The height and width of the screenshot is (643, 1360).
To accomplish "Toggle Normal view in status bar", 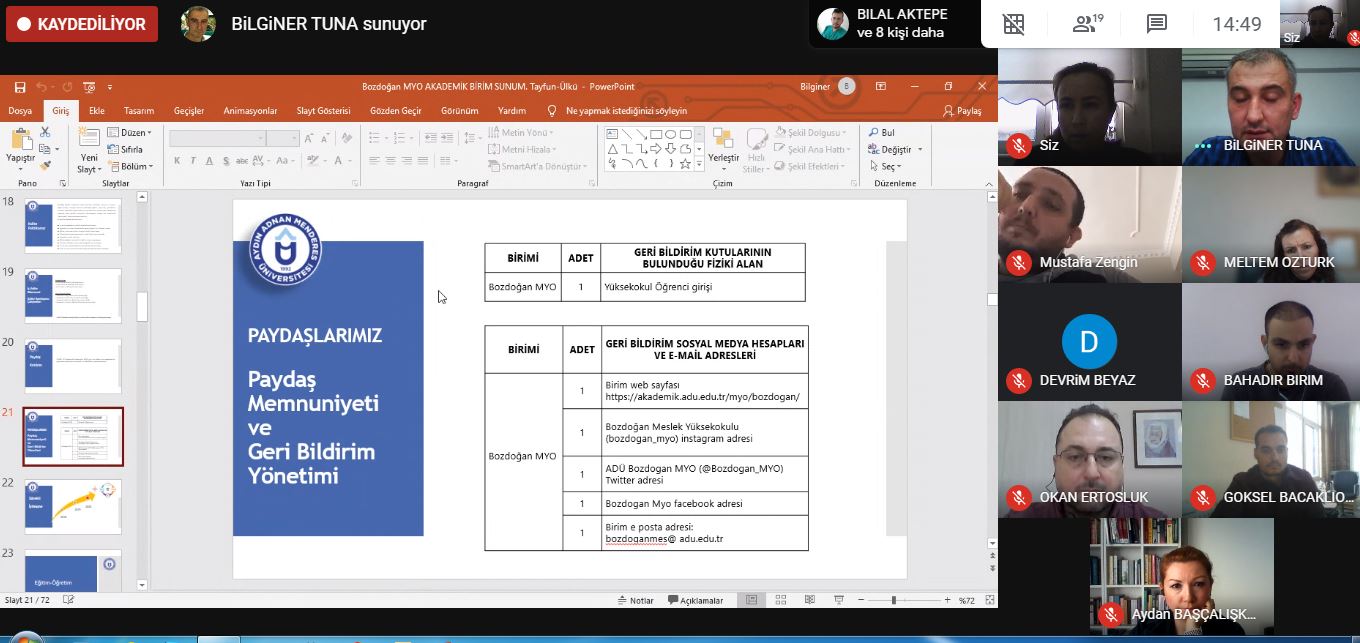I will (751, 600).
